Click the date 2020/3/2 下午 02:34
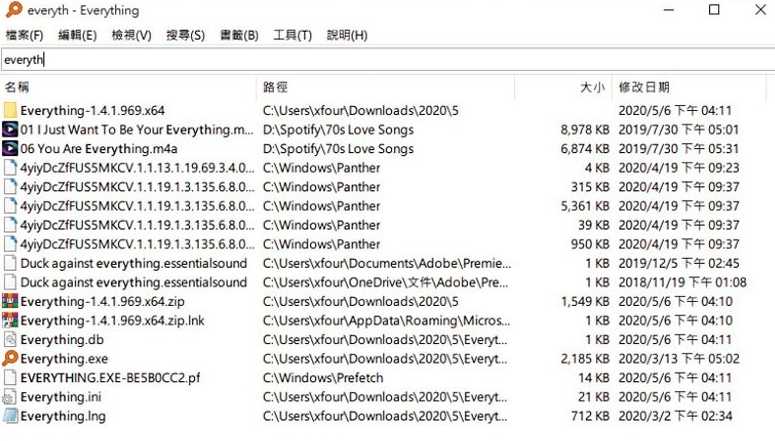Viewport: 775px width, 441px height. (675, 416)
